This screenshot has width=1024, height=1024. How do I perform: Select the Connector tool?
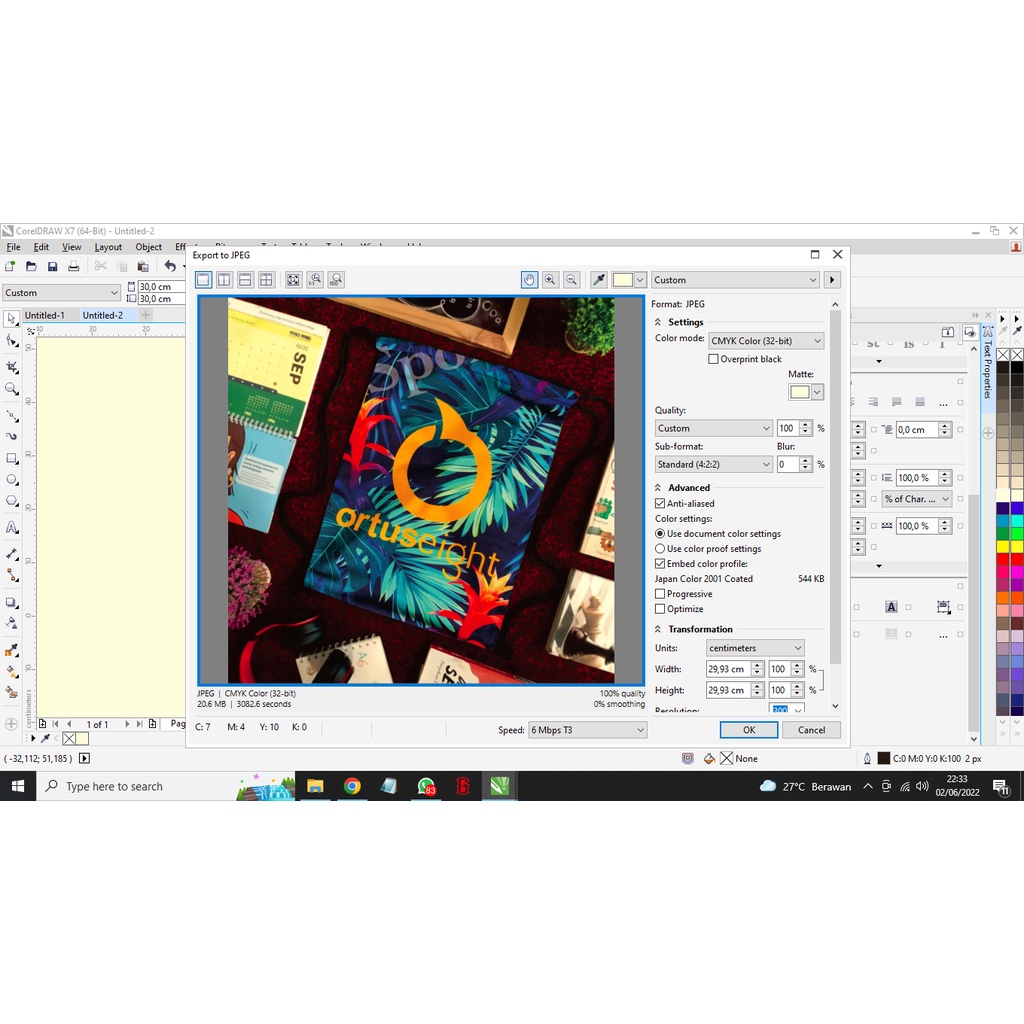coord(11,575)
